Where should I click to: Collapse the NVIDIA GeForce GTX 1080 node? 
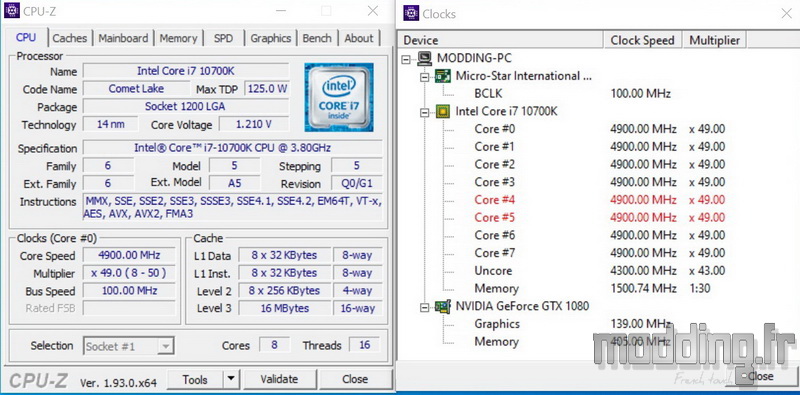tap(424, 307)
